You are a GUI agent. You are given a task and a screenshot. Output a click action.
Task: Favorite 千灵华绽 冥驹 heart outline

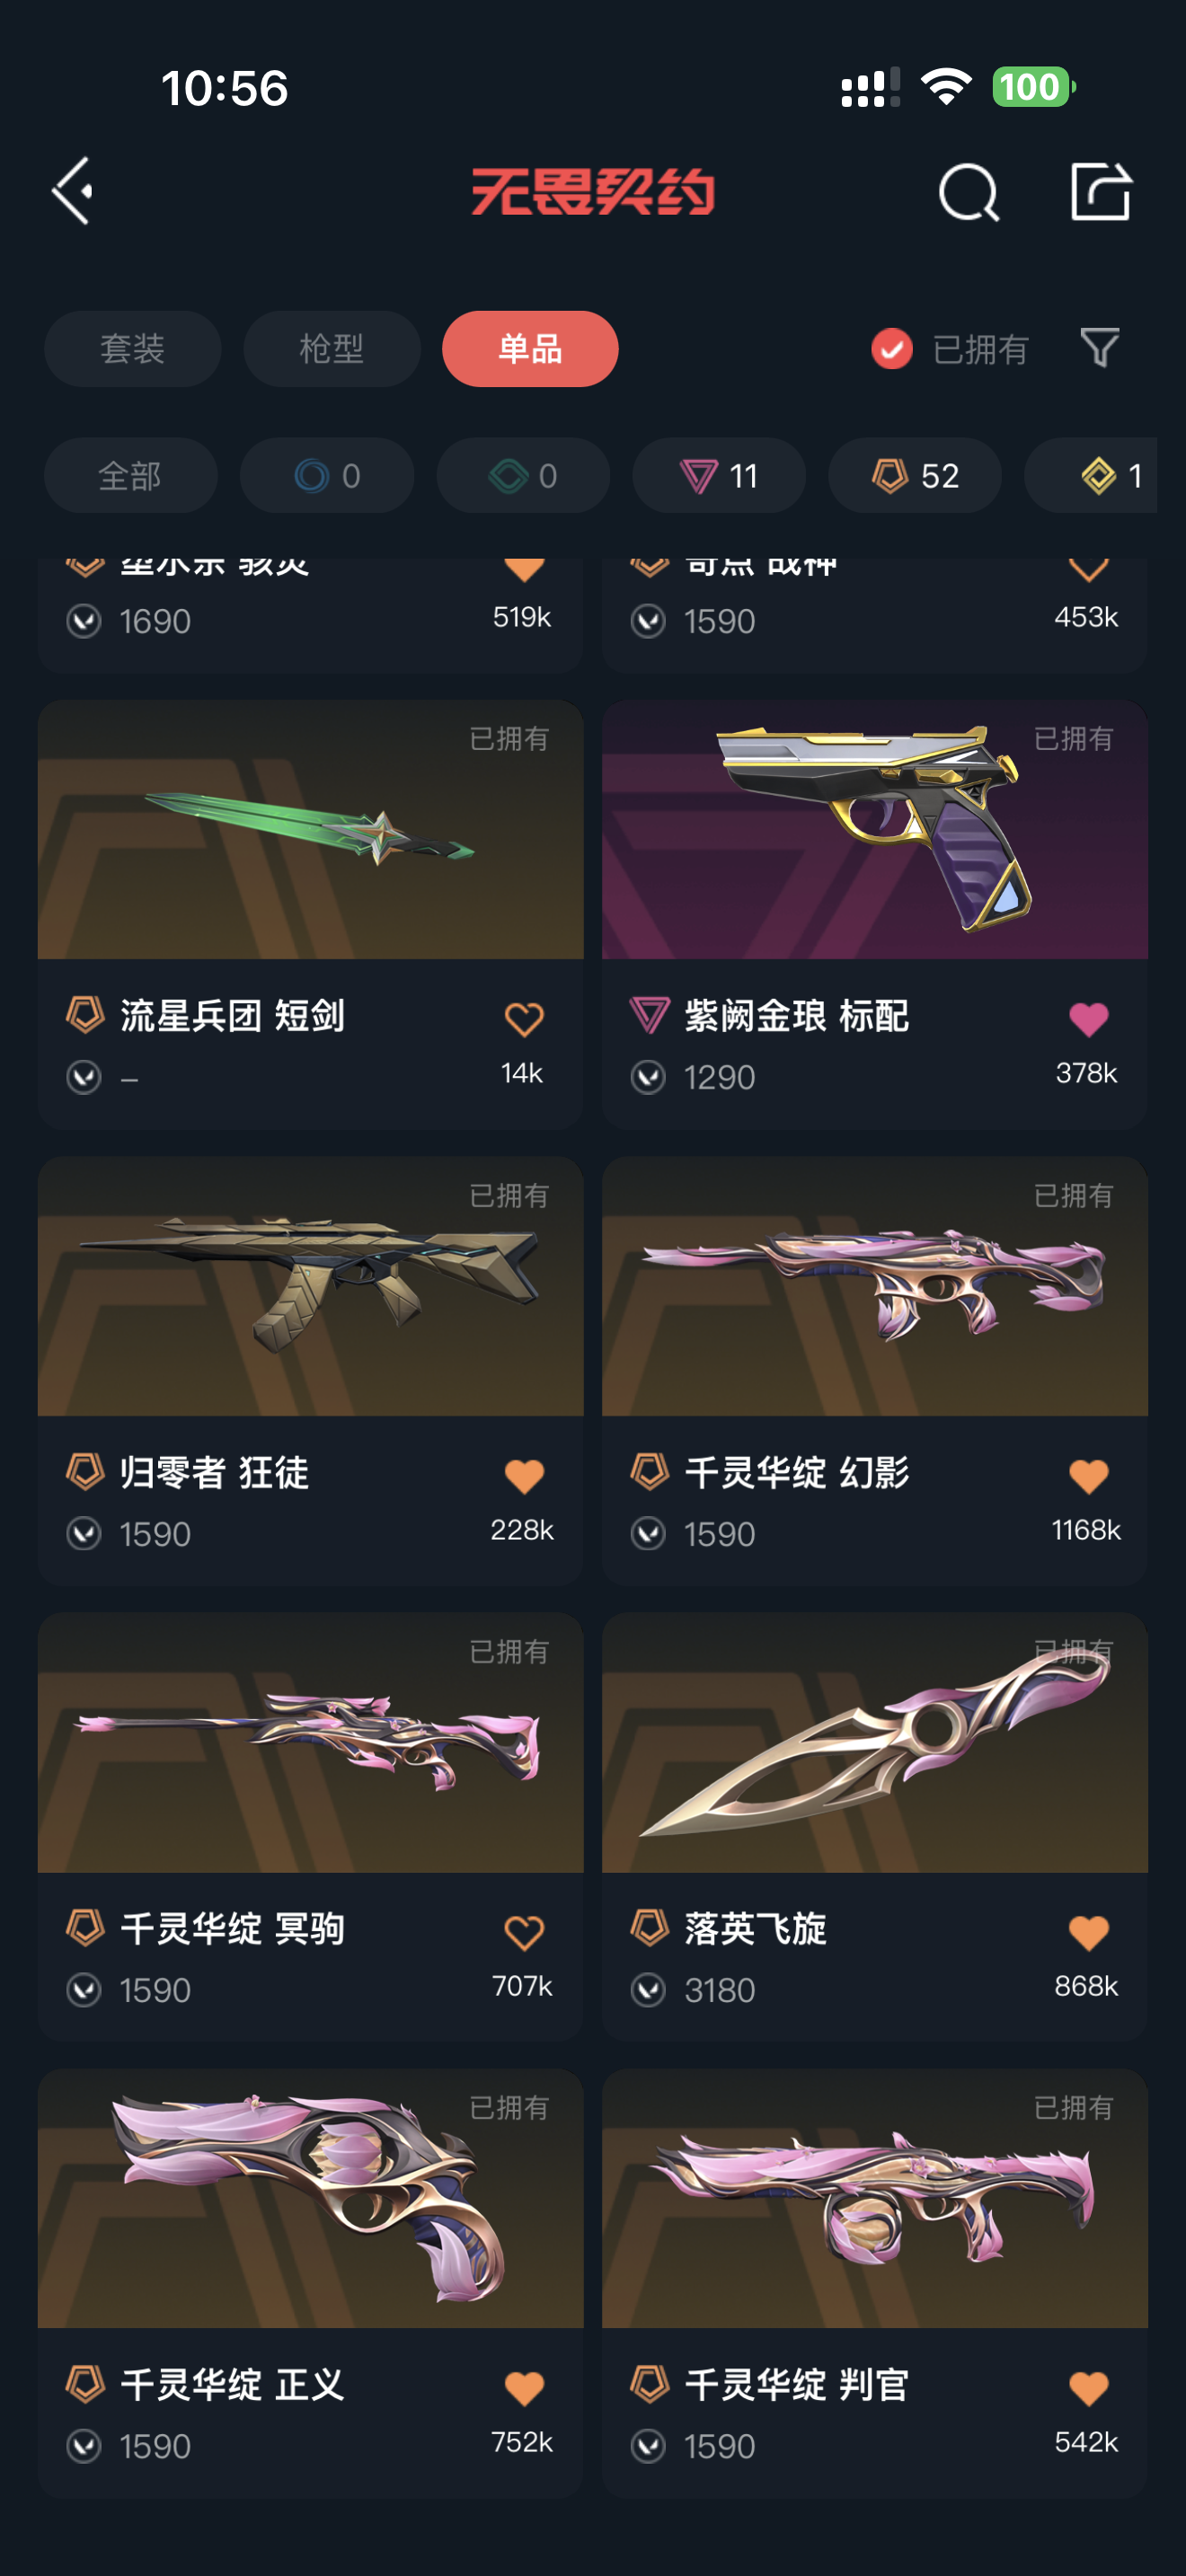click(x=523, y=1932)
